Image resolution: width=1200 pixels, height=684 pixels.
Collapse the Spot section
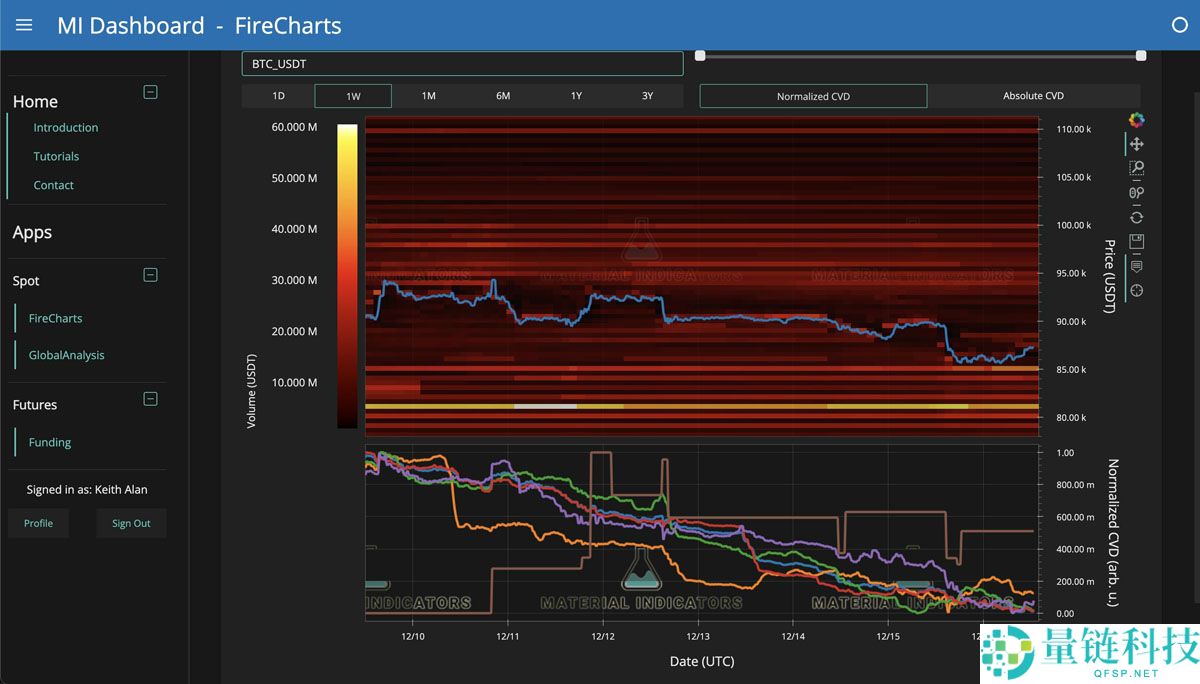[150, 274]
